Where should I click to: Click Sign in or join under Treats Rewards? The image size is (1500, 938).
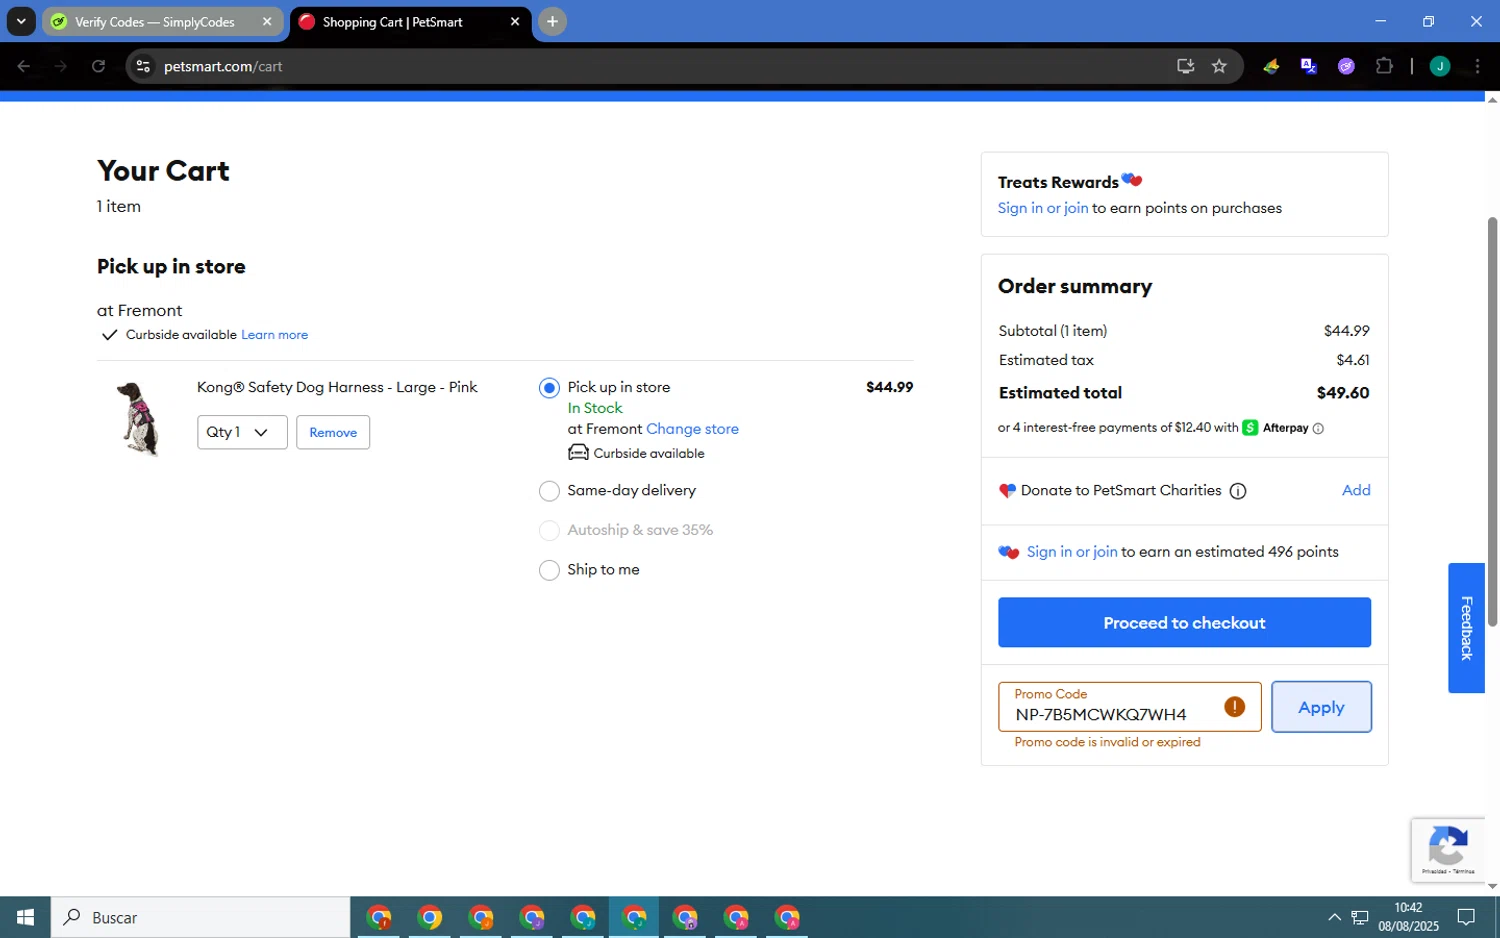[1043, 208]
